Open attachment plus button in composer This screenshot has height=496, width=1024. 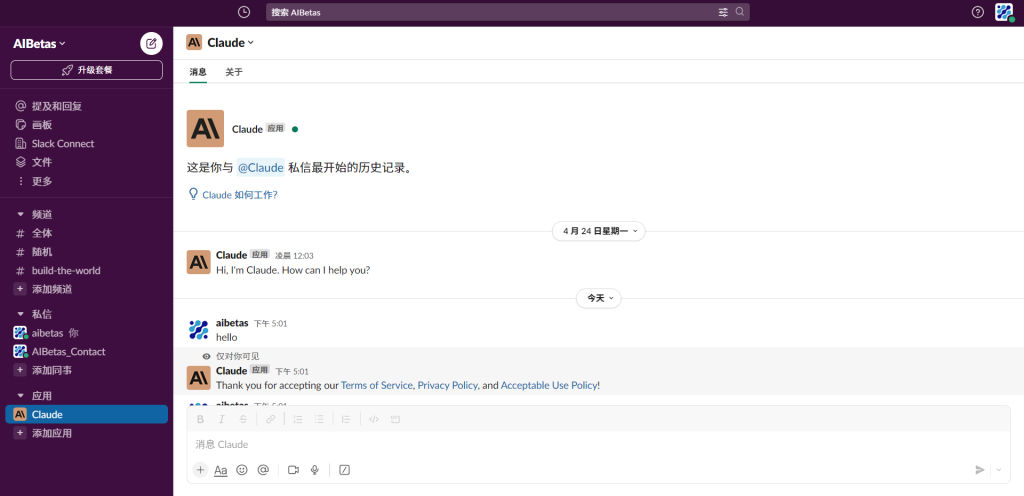pyautogui.click(x=200, y=469)
